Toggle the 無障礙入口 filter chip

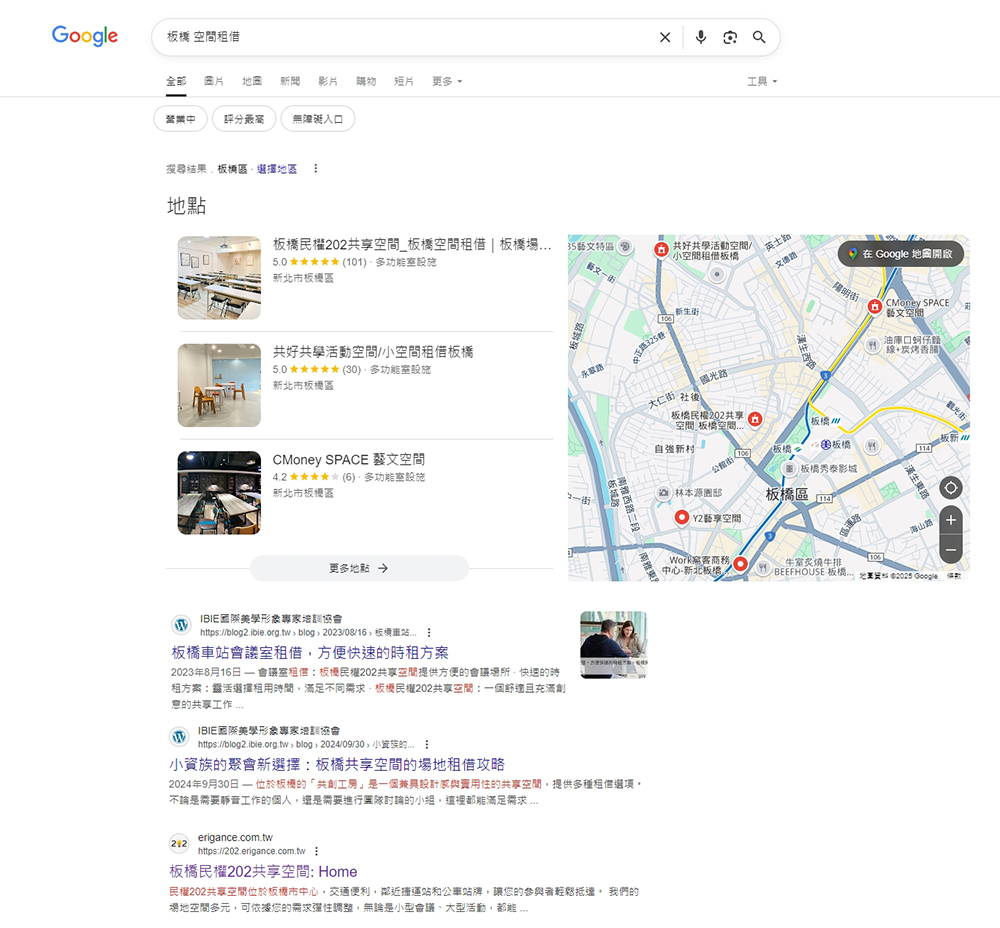click(x=317, y=119)
